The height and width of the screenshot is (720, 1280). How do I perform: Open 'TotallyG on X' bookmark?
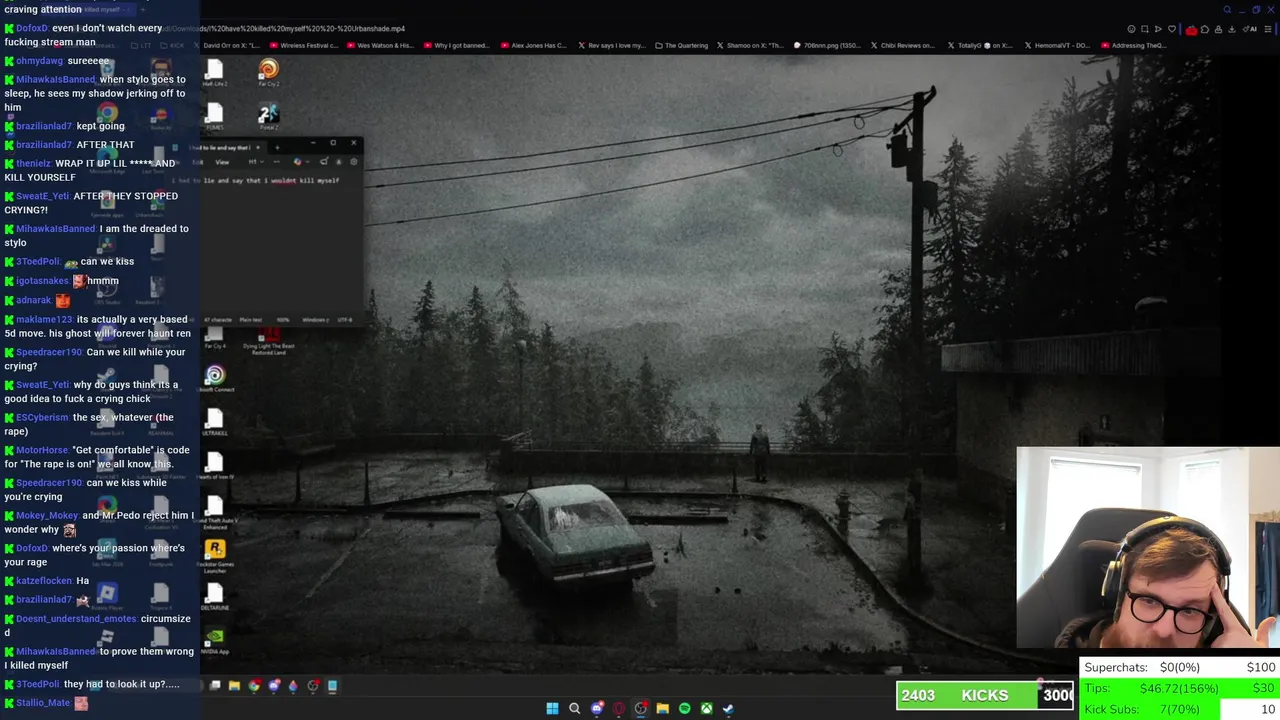click(979, 45)
